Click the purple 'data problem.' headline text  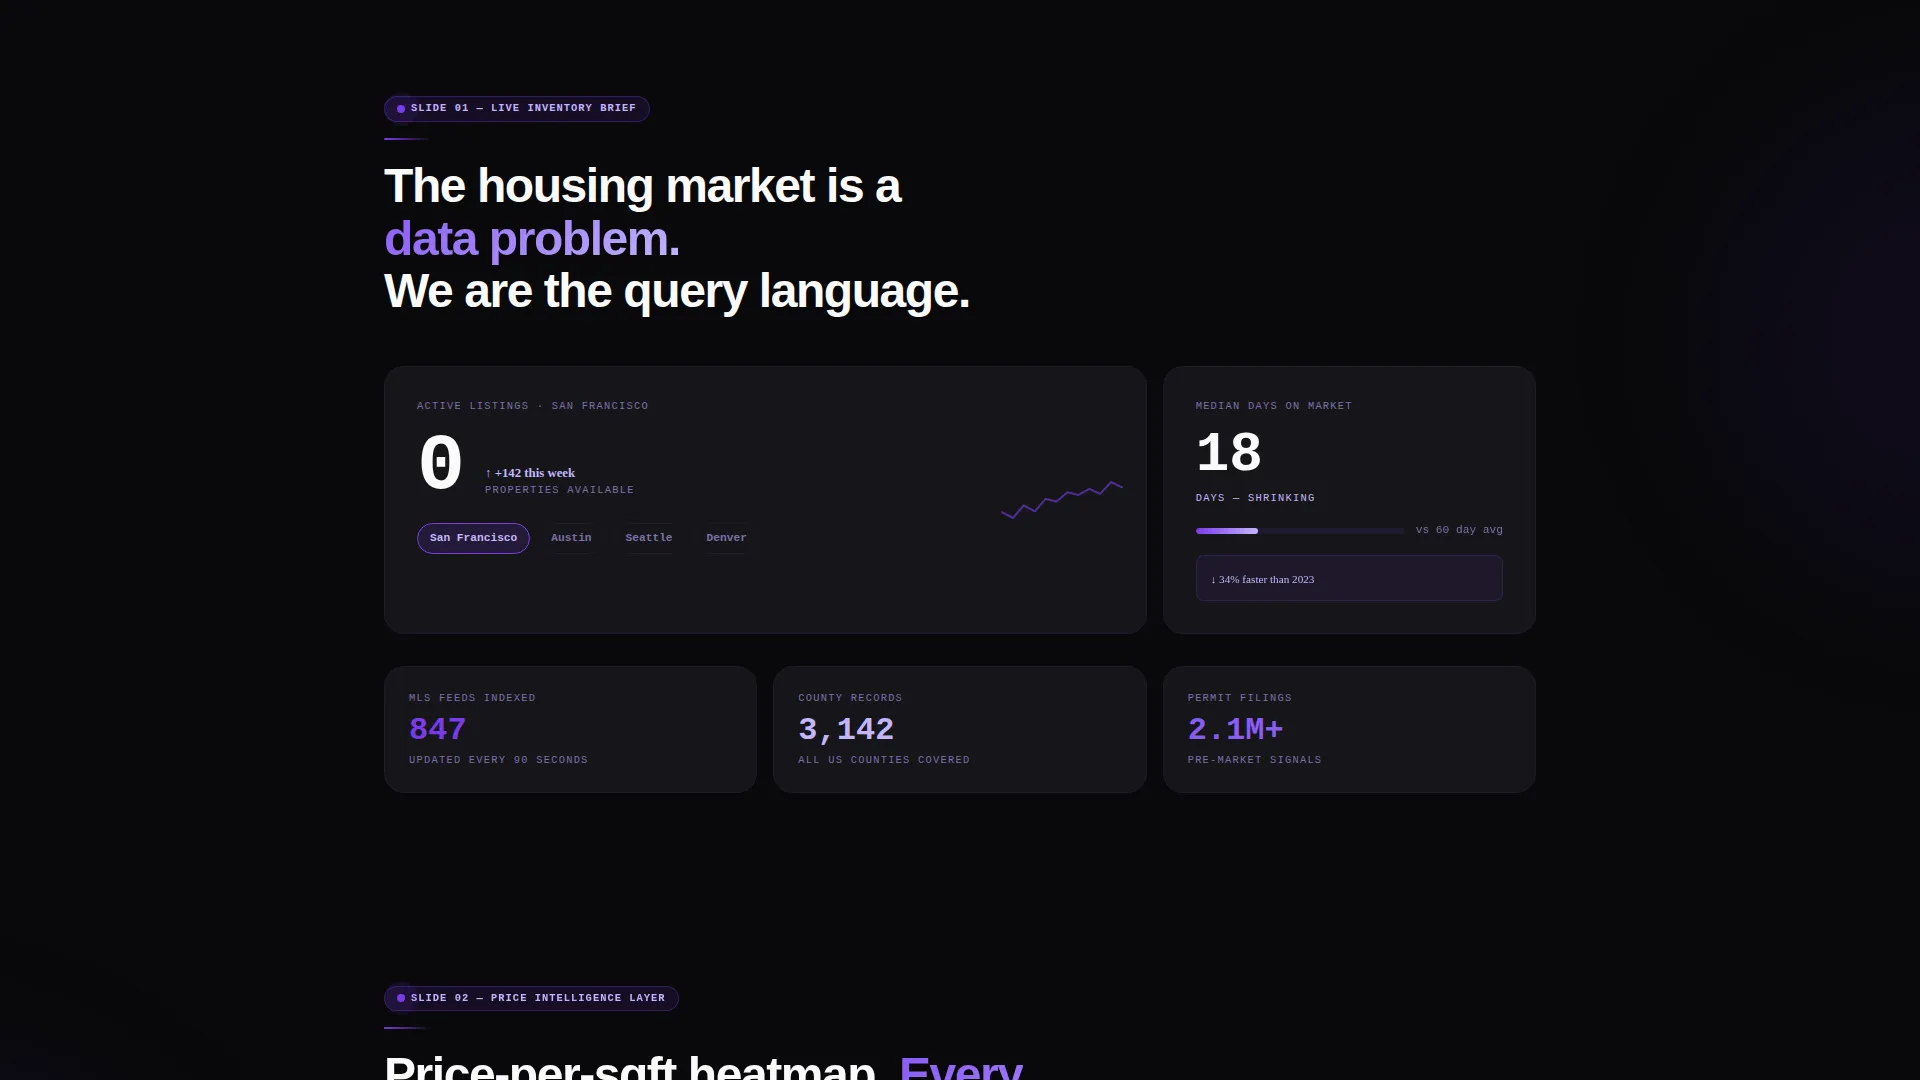coord(532,239)
